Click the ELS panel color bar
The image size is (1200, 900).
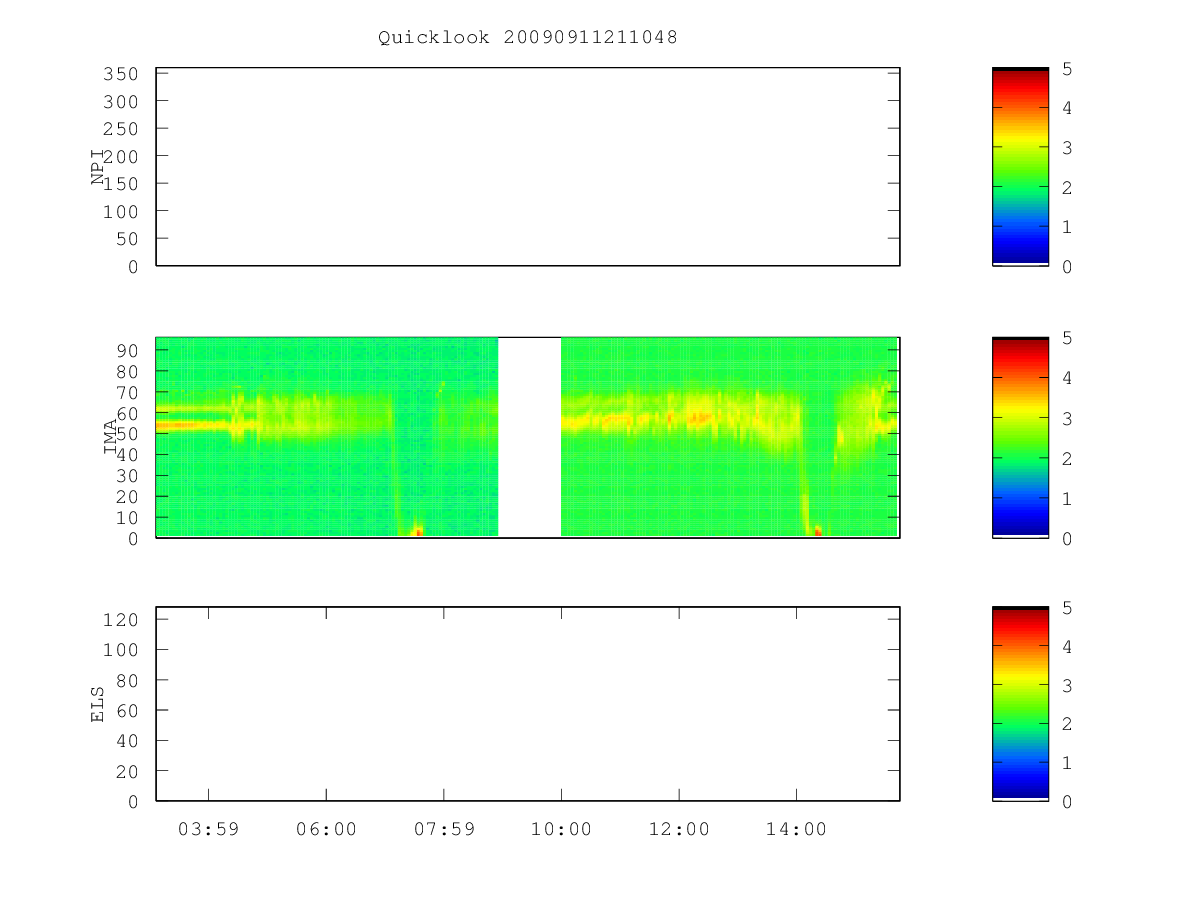coord(1020,704)
